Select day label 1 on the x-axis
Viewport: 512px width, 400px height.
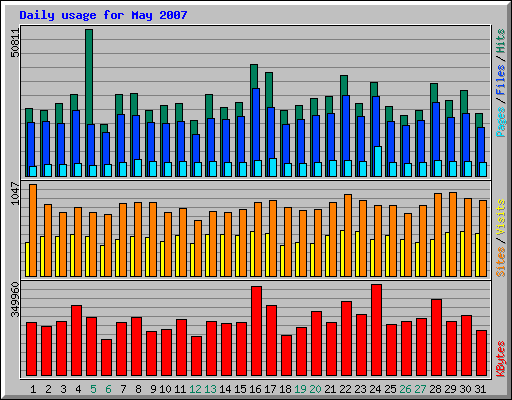click(x=33, y=389)
